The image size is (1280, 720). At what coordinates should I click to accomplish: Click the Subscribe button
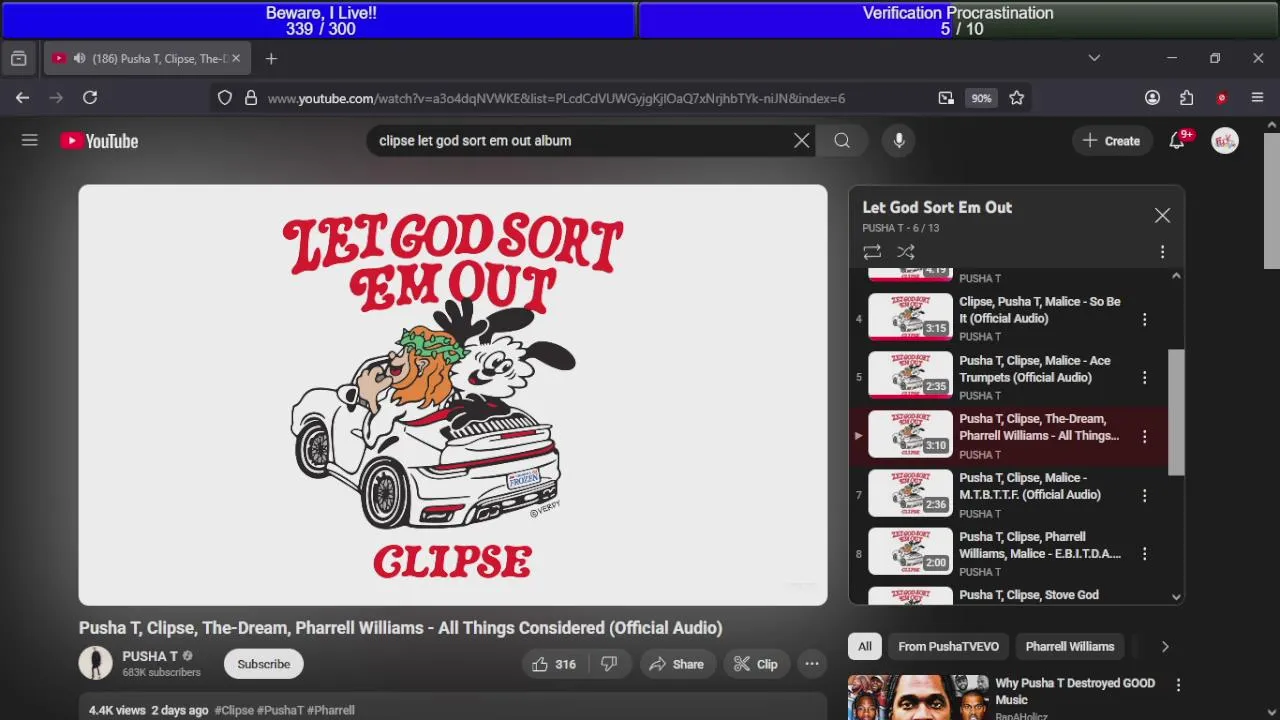264,664
